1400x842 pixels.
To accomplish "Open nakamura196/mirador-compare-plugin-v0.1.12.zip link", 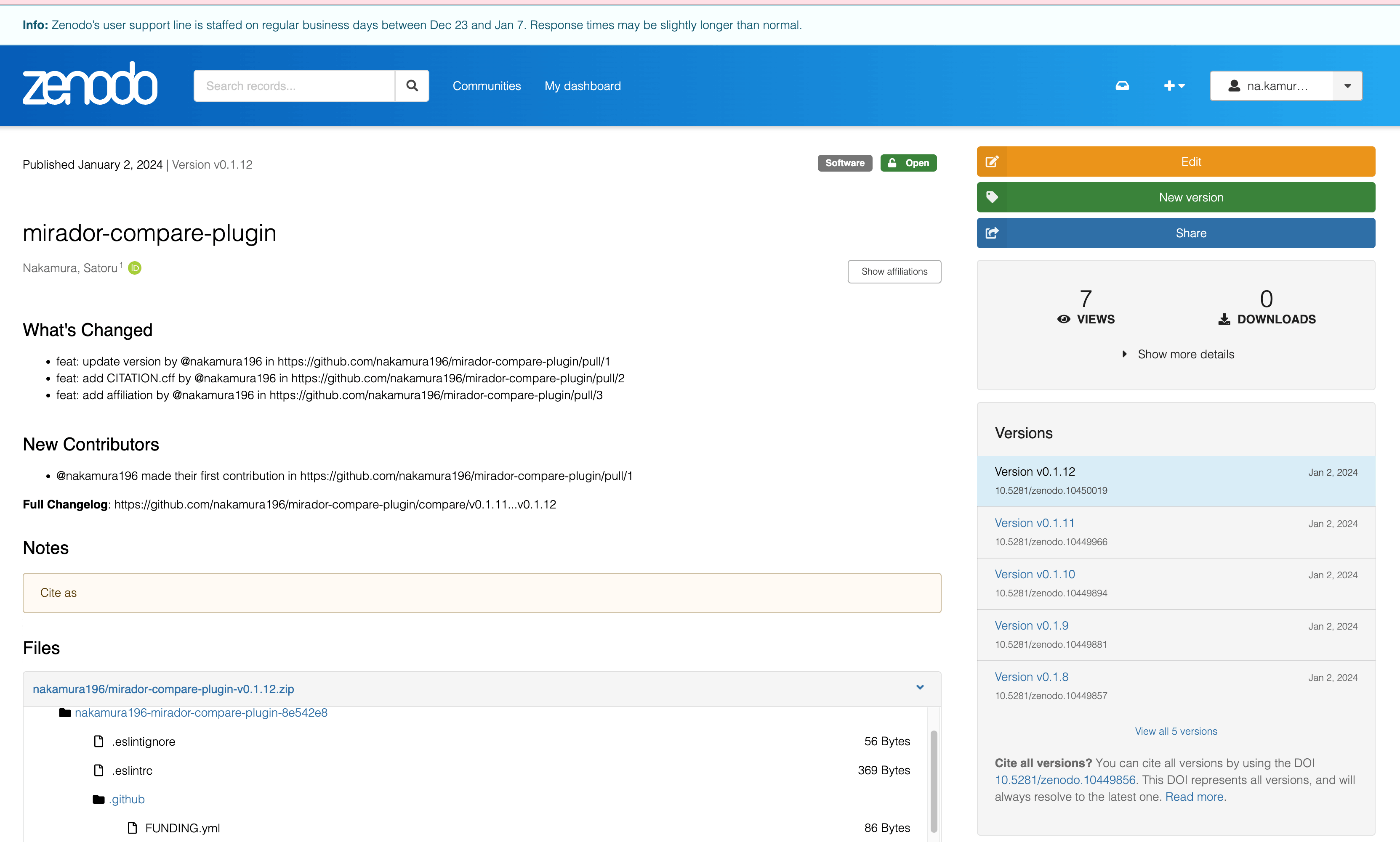I will 164,689.
